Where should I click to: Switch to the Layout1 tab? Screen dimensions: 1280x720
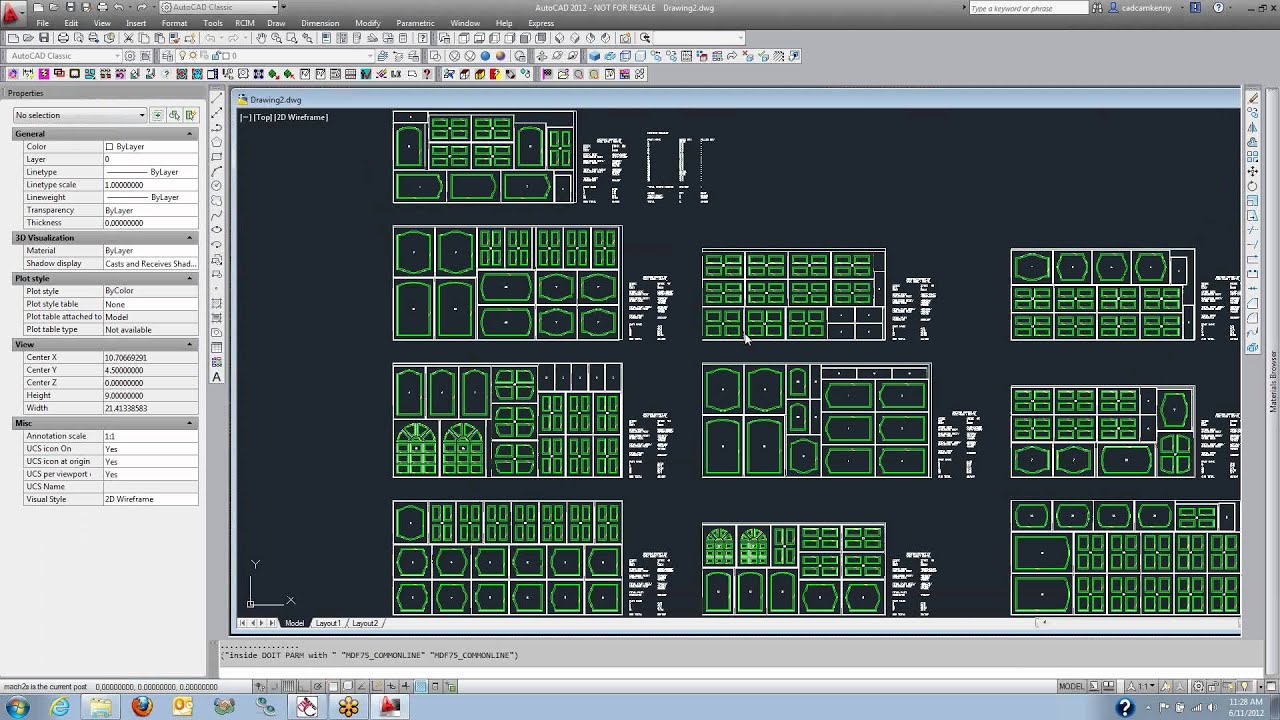(x=328, y=623)
